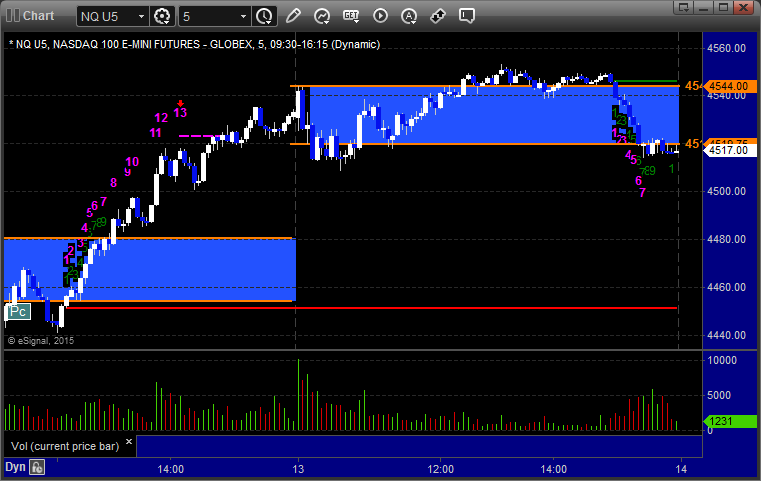This screenshot has height=481, width=761.
Task: Click the Chart window grip handle
Action: 13,16
